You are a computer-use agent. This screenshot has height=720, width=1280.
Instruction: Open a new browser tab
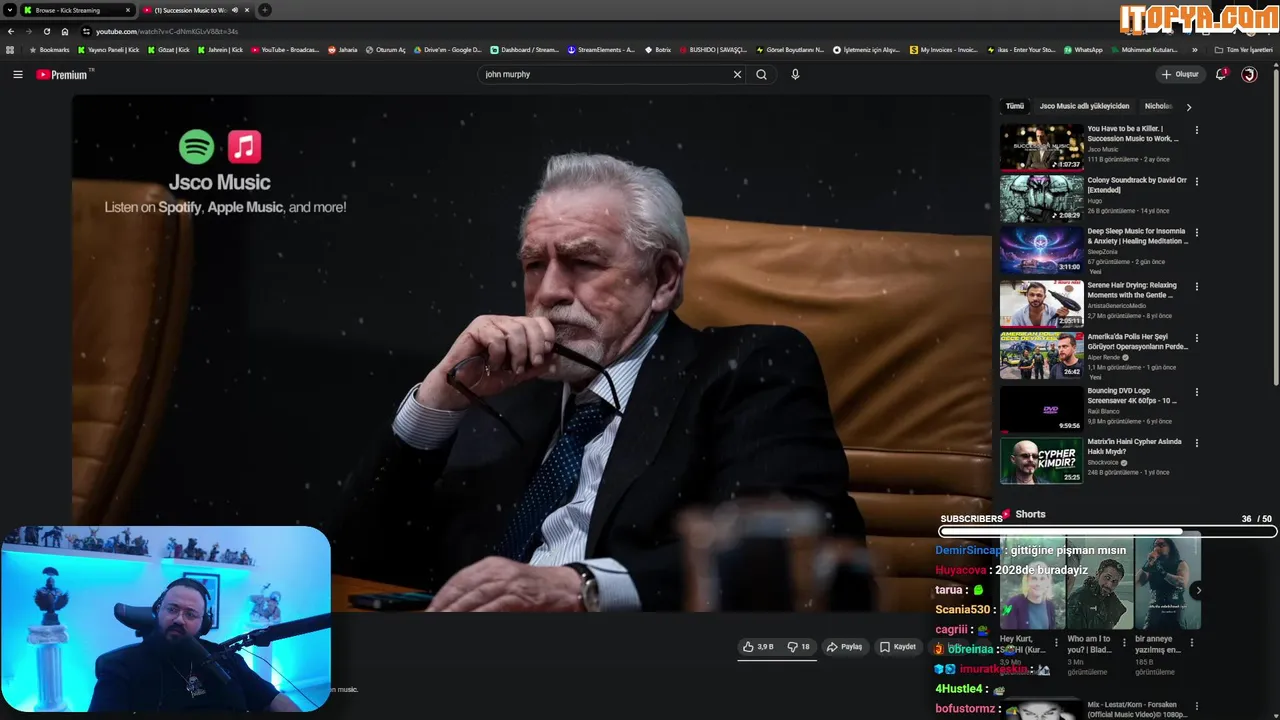[265, 10]
